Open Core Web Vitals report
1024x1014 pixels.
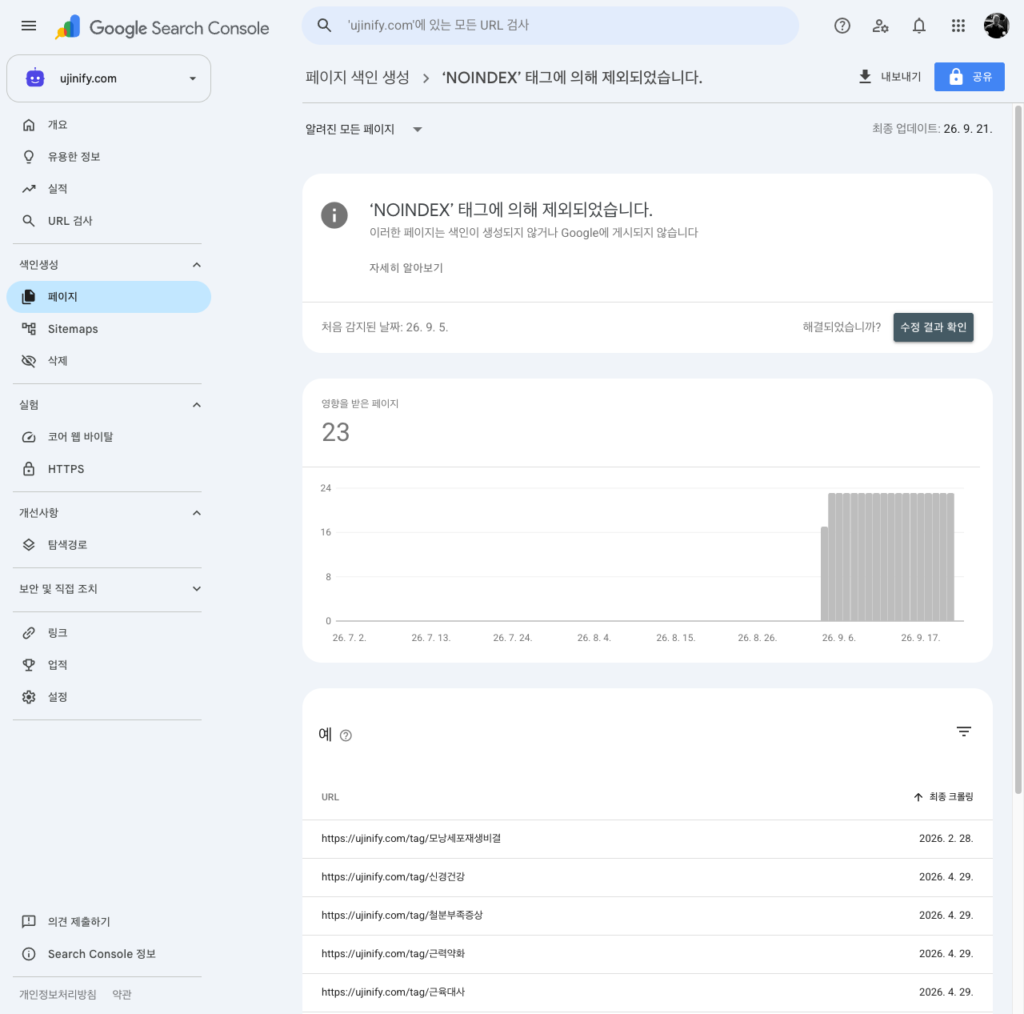point(108,437)
